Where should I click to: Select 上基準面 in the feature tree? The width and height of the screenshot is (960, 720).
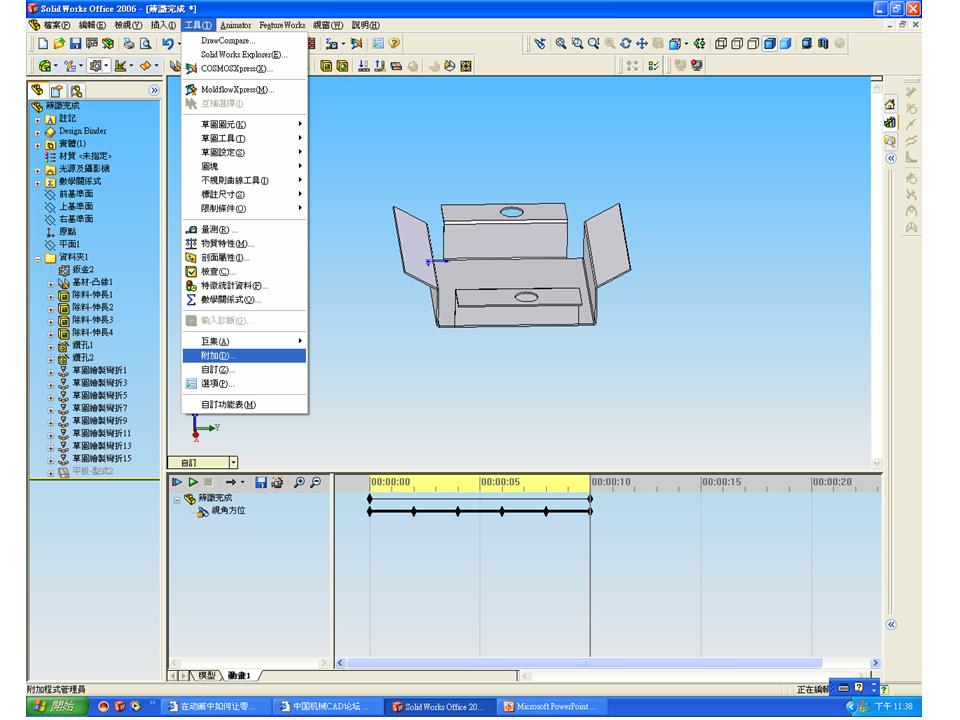(76, 206)
